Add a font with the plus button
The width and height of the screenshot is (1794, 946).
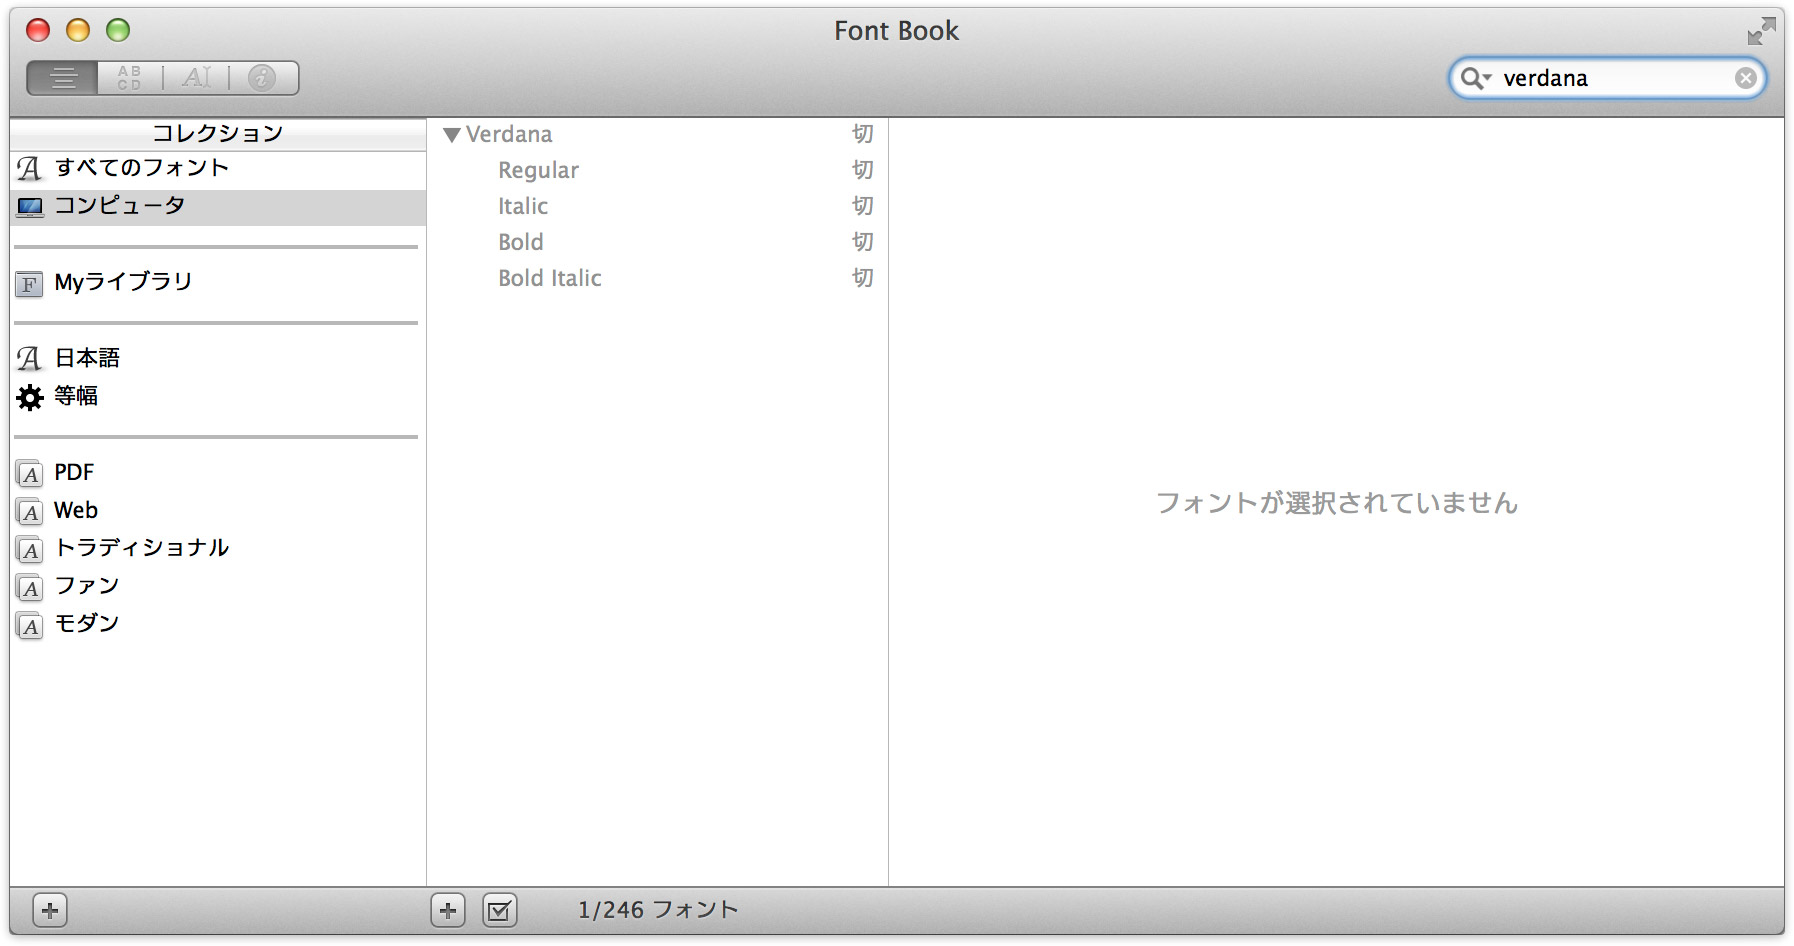pyautogui.click(x=448, y=910)
